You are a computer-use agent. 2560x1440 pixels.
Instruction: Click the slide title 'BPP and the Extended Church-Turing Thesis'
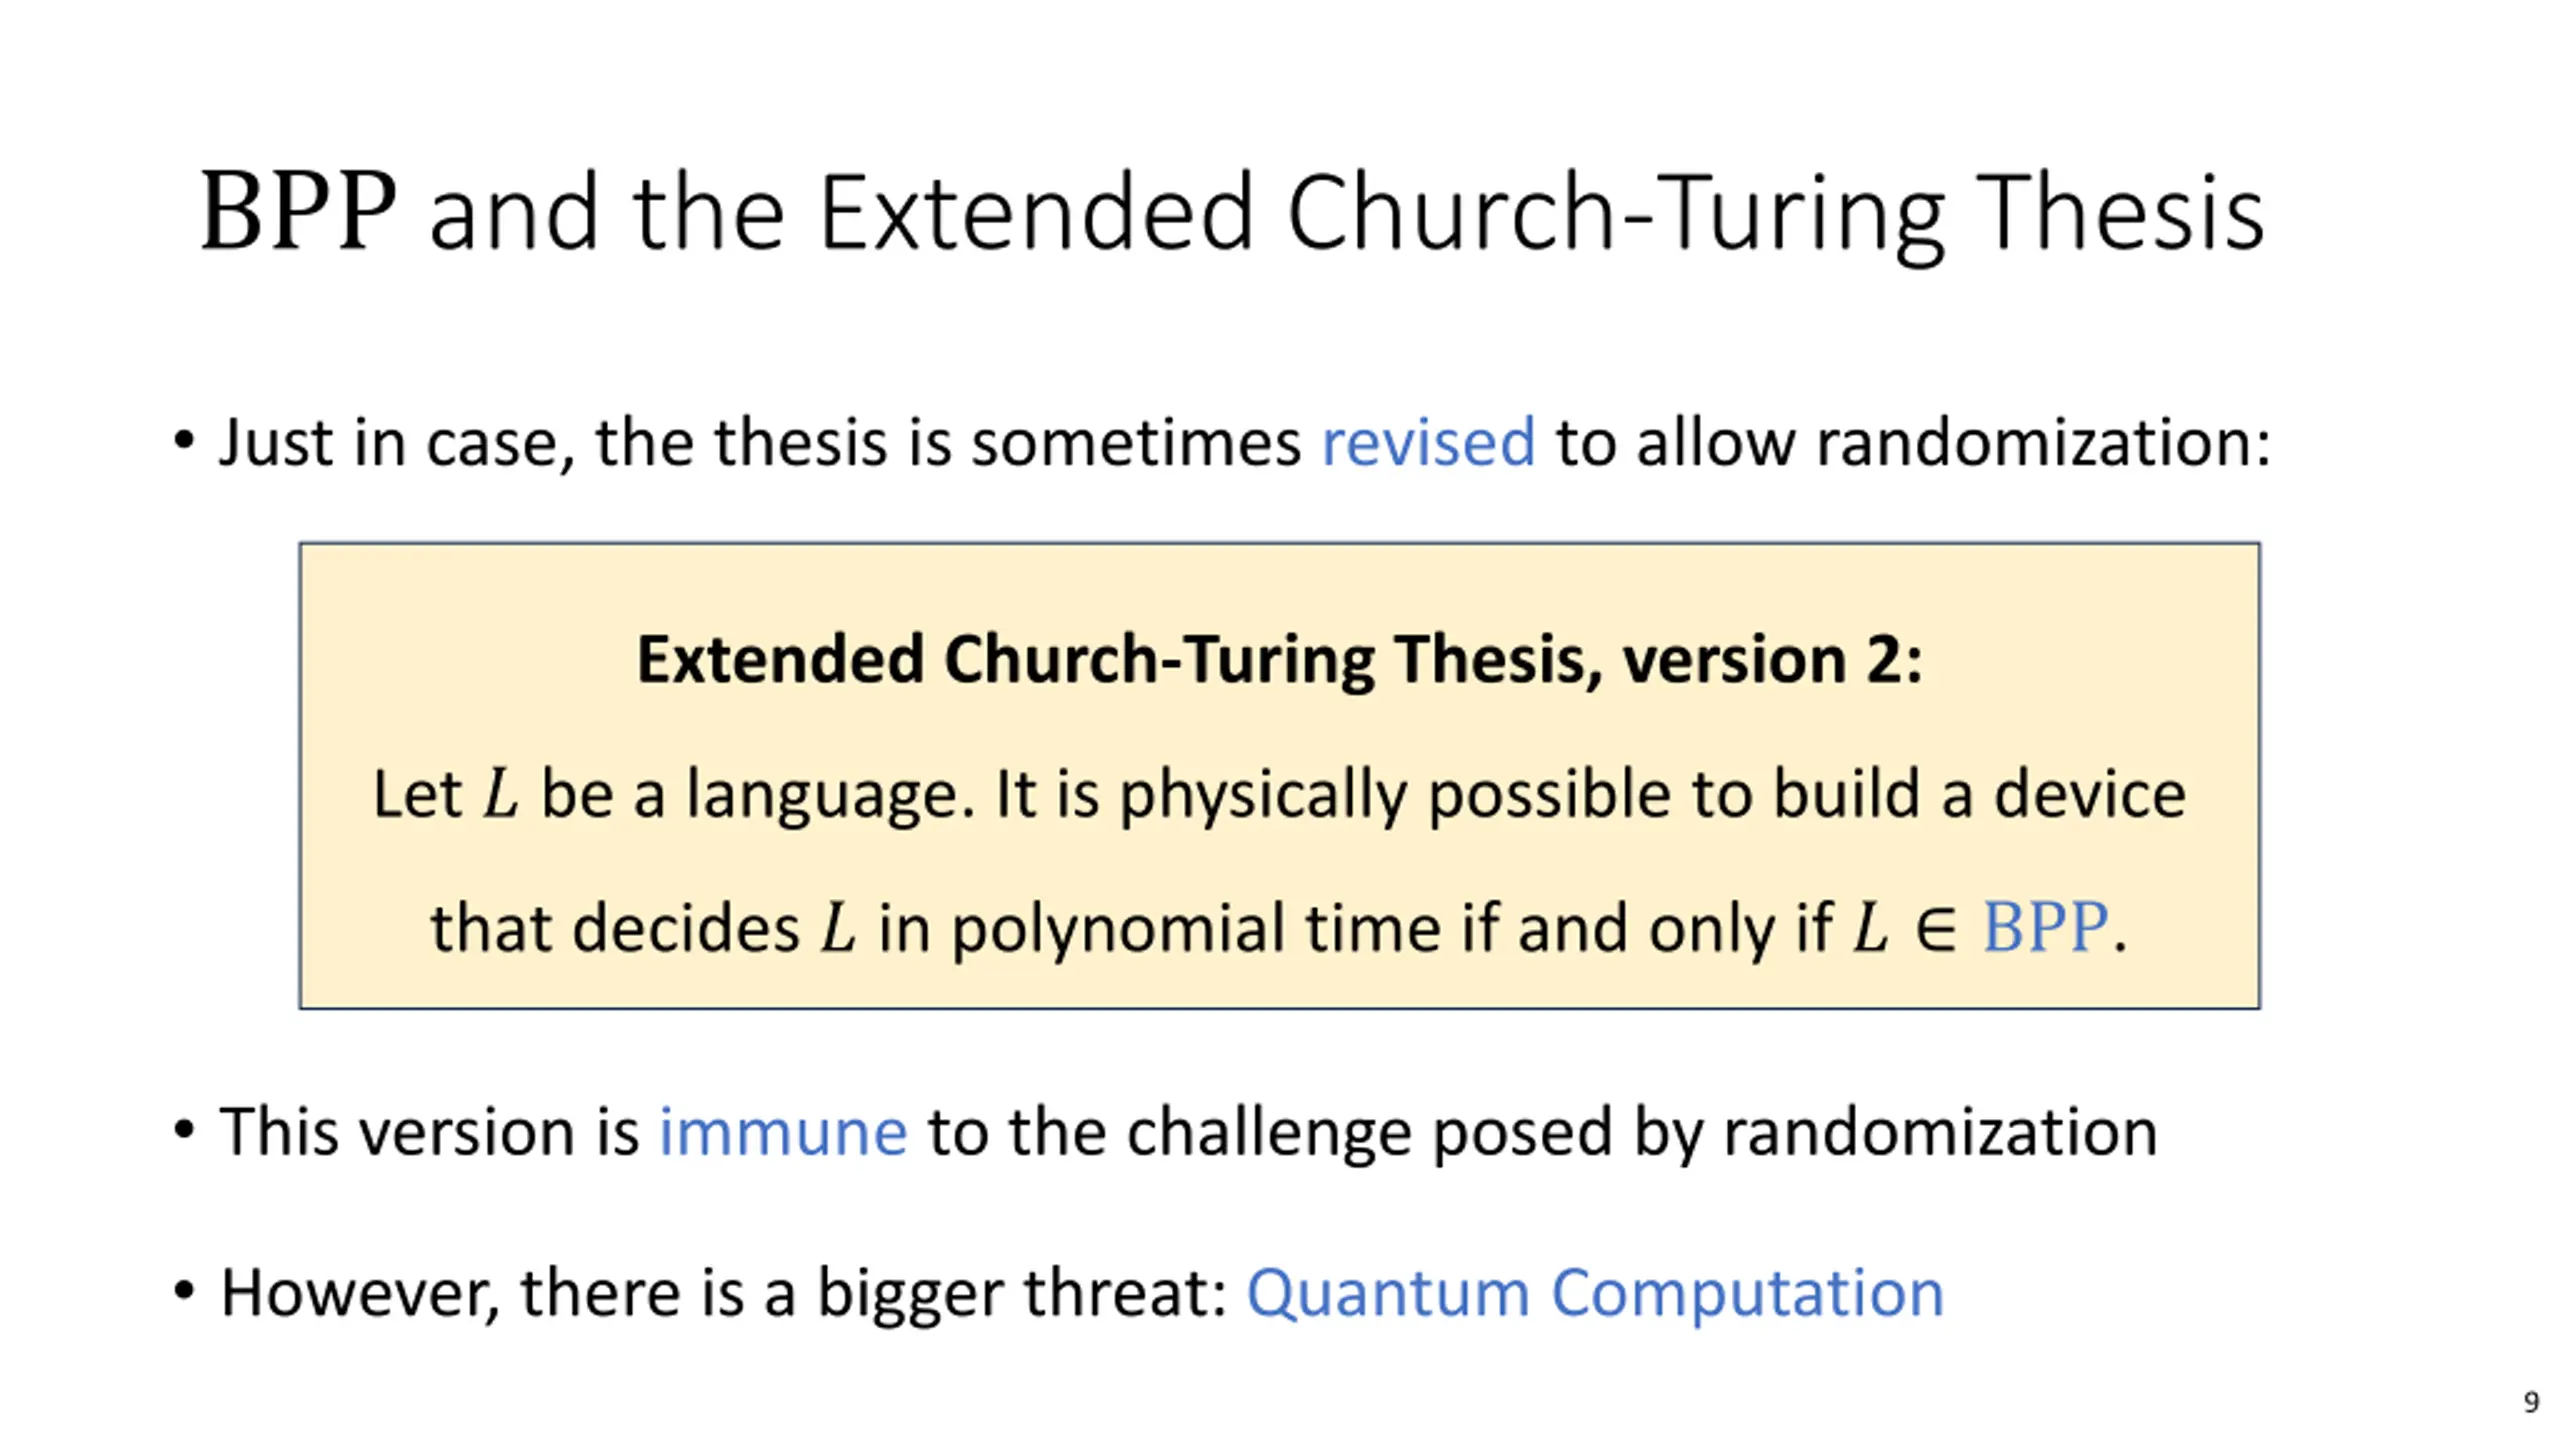pos(1232,213)
